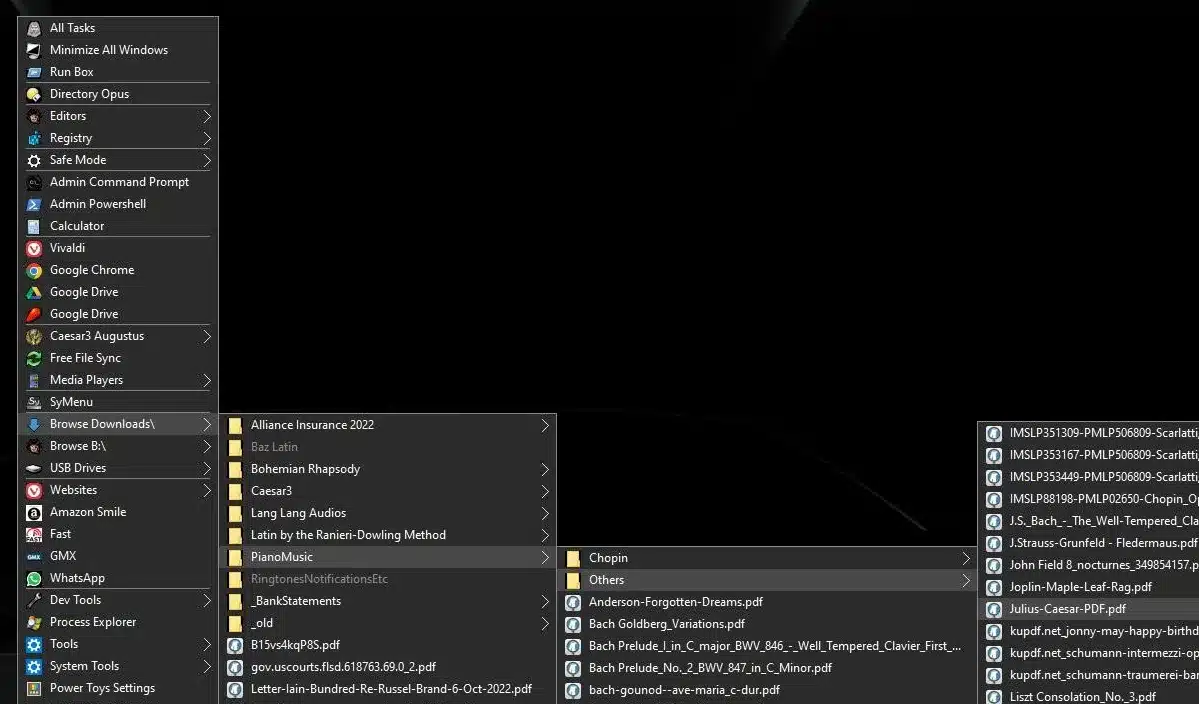Open Google Chrome

[91, 269]
